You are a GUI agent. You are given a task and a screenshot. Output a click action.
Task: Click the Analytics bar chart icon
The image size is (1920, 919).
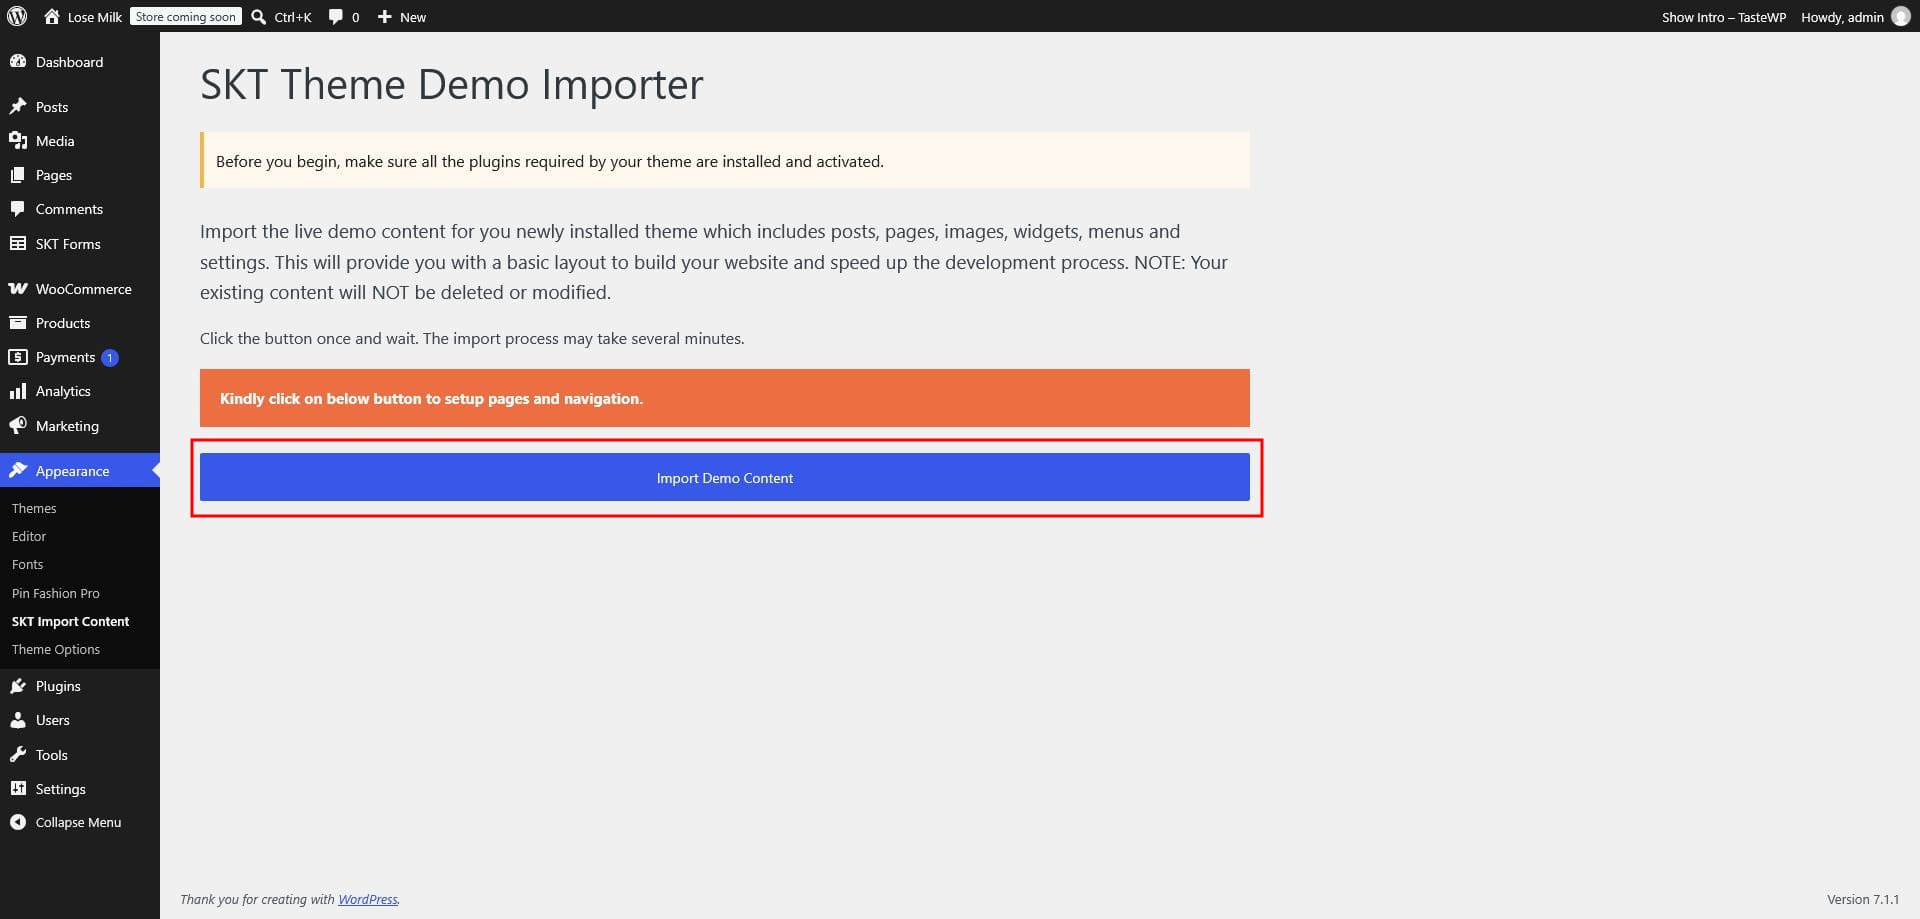18,390
